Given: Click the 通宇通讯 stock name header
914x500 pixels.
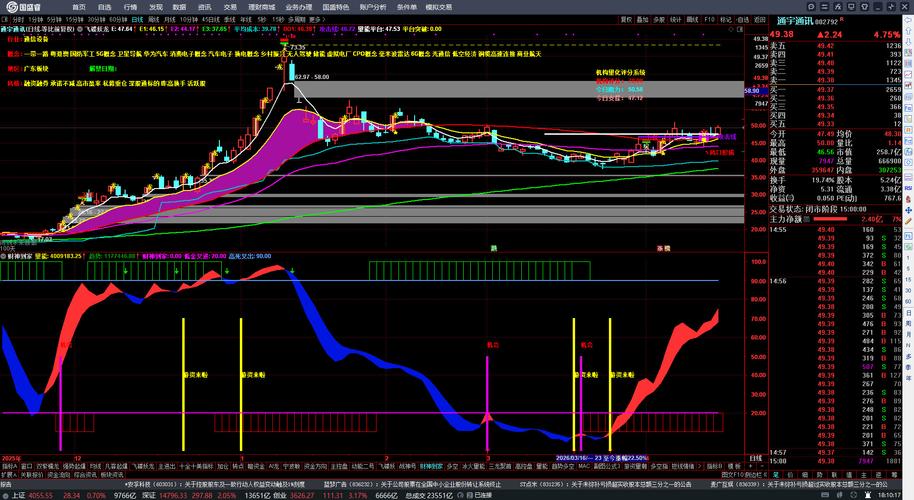Looking at the screenshot, I should click(x=795, y=22).
